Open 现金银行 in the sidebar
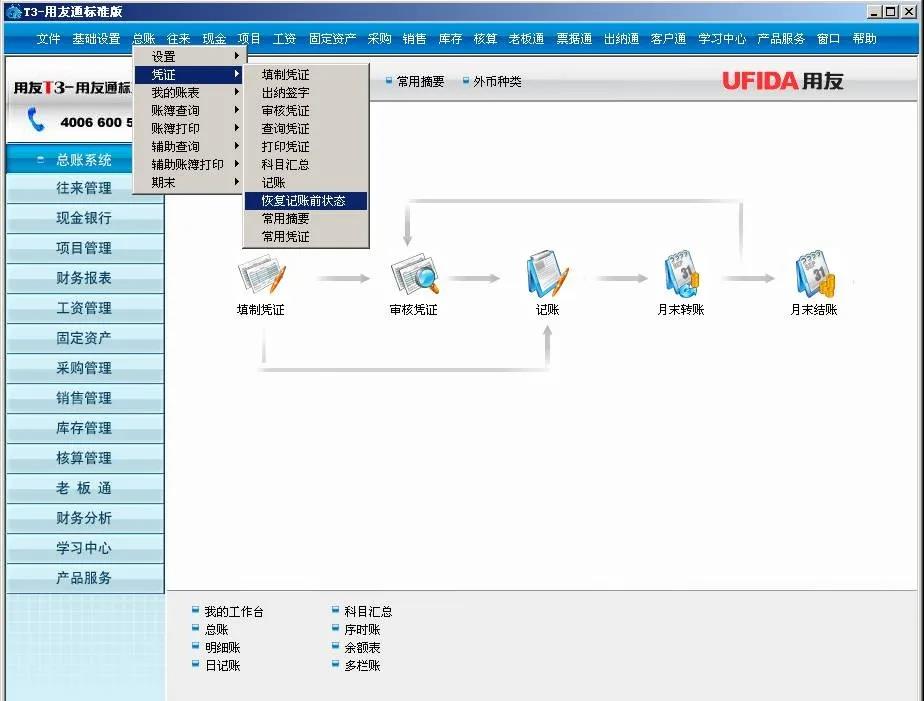The image size is (924, 701). pos(85,219)
